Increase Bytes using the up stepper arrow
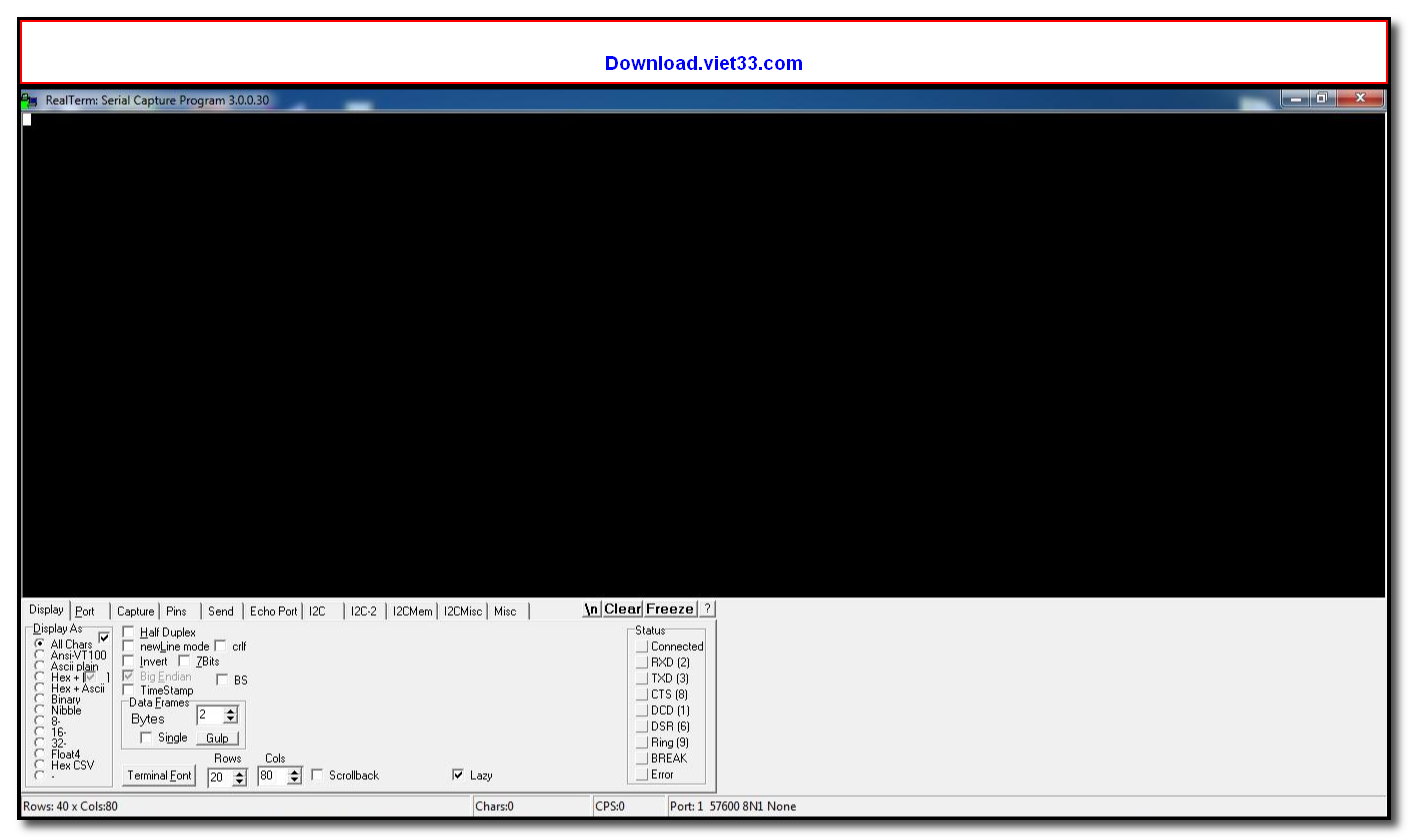 click(230, 711)
